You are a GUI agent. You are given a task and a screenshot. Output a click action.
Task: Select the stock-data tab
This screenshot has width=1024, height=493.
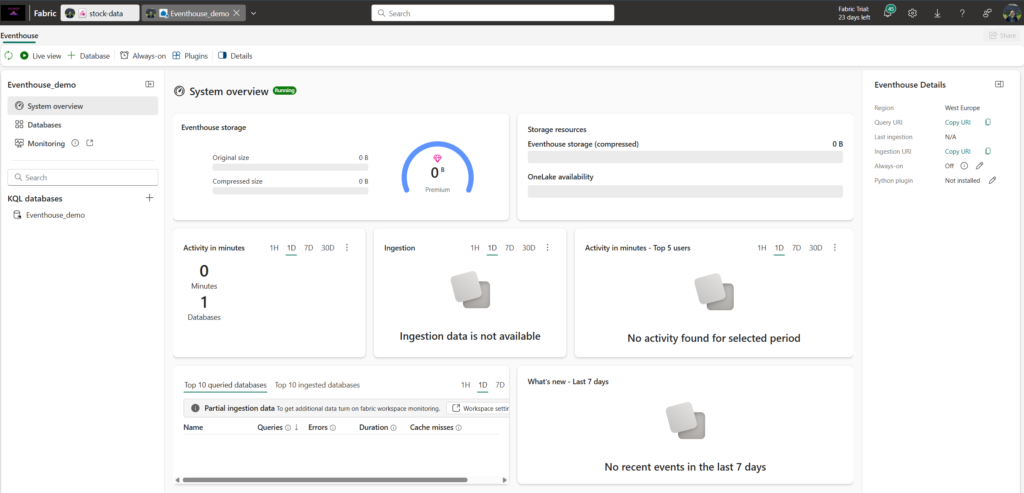tap(99, 14)
